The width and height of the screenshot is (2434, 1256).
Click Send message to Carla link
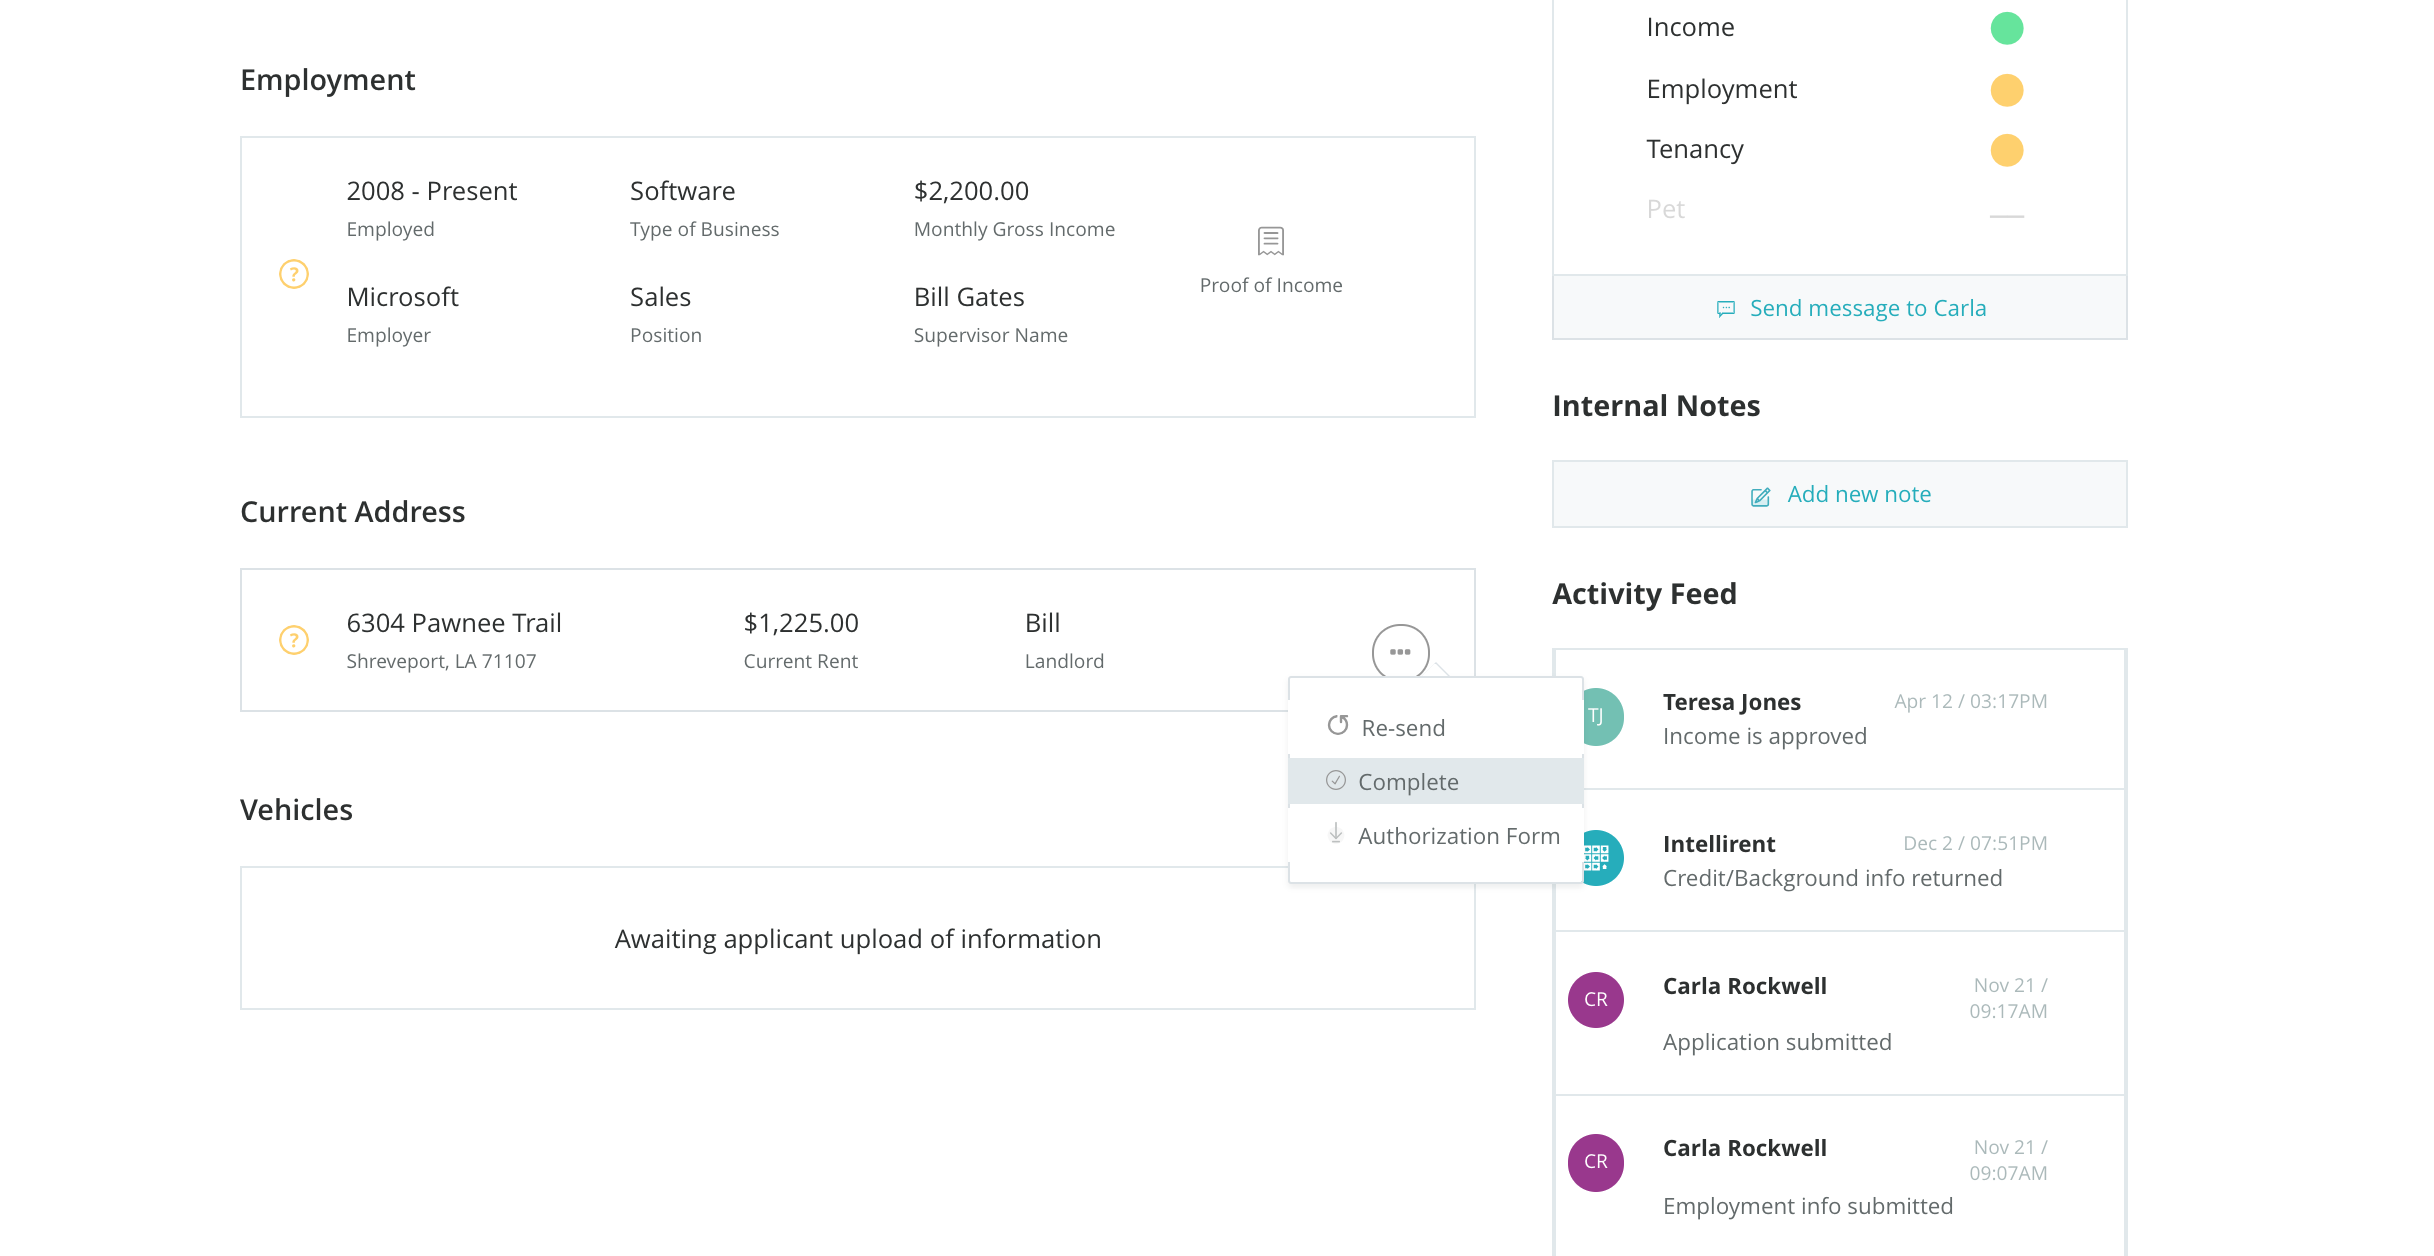(x=1867, y=309)
